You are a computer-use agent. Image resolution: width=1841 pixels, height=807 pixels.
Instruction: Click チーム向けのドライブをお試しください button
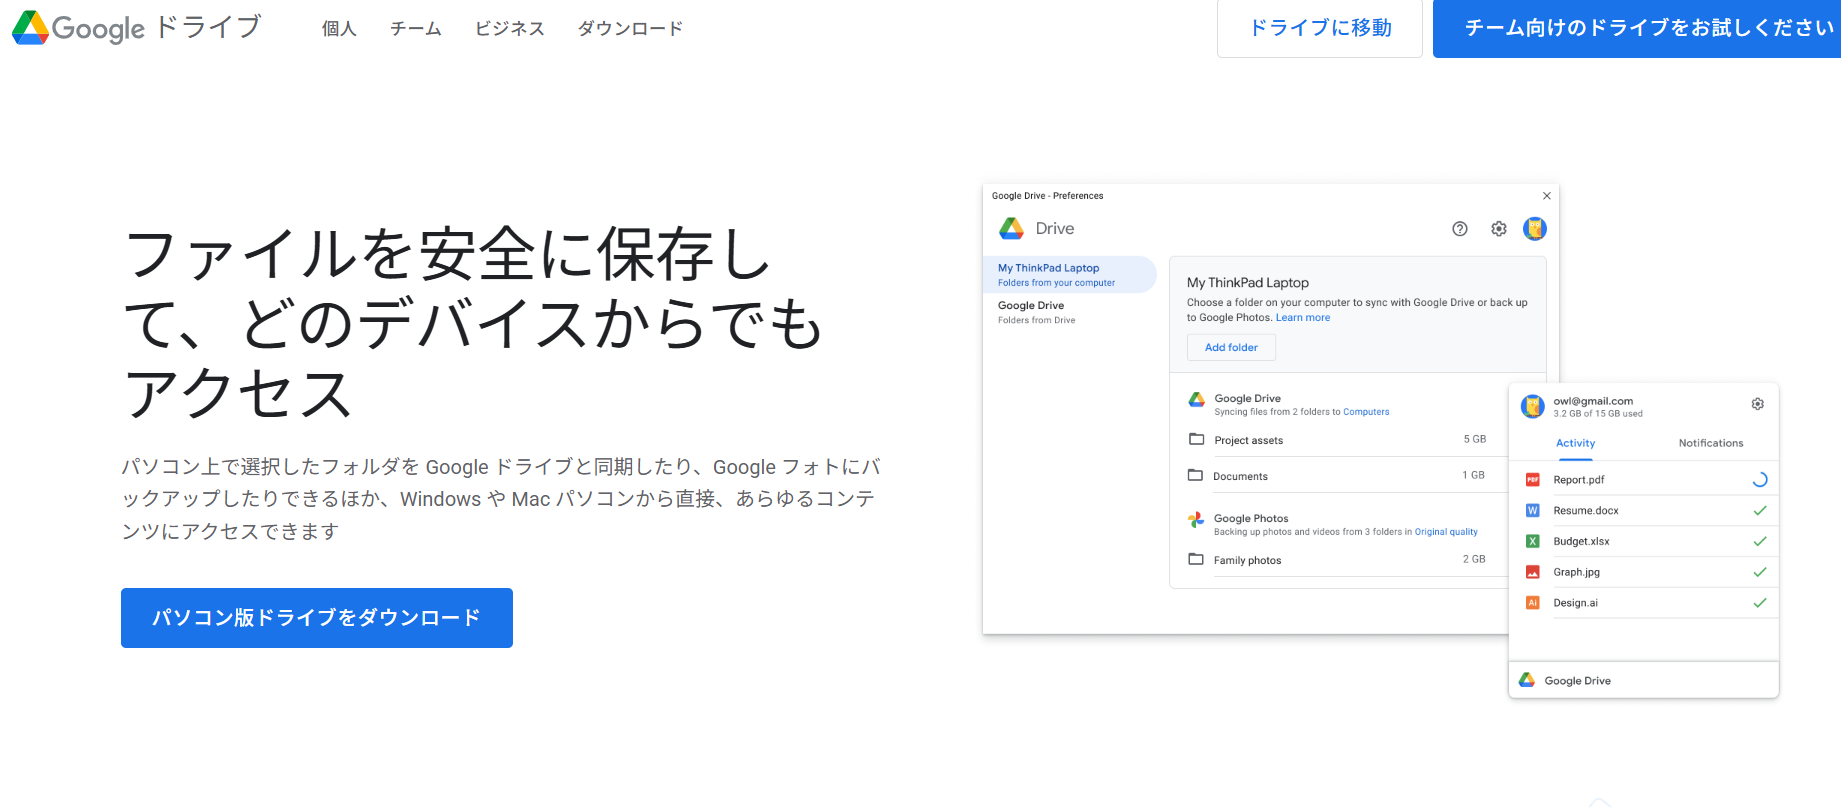(1637, 28)
